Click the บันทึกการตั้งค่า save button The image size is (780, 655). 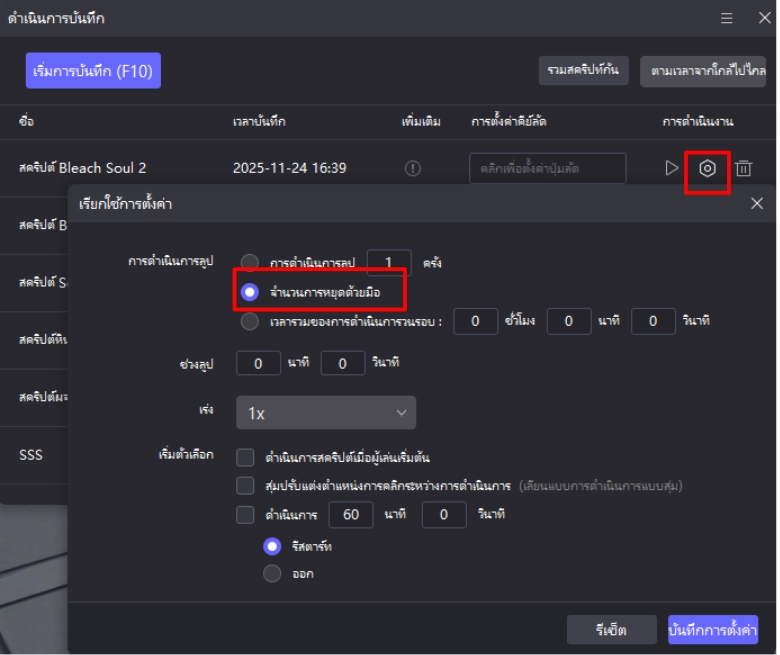(x=713, y=630)
